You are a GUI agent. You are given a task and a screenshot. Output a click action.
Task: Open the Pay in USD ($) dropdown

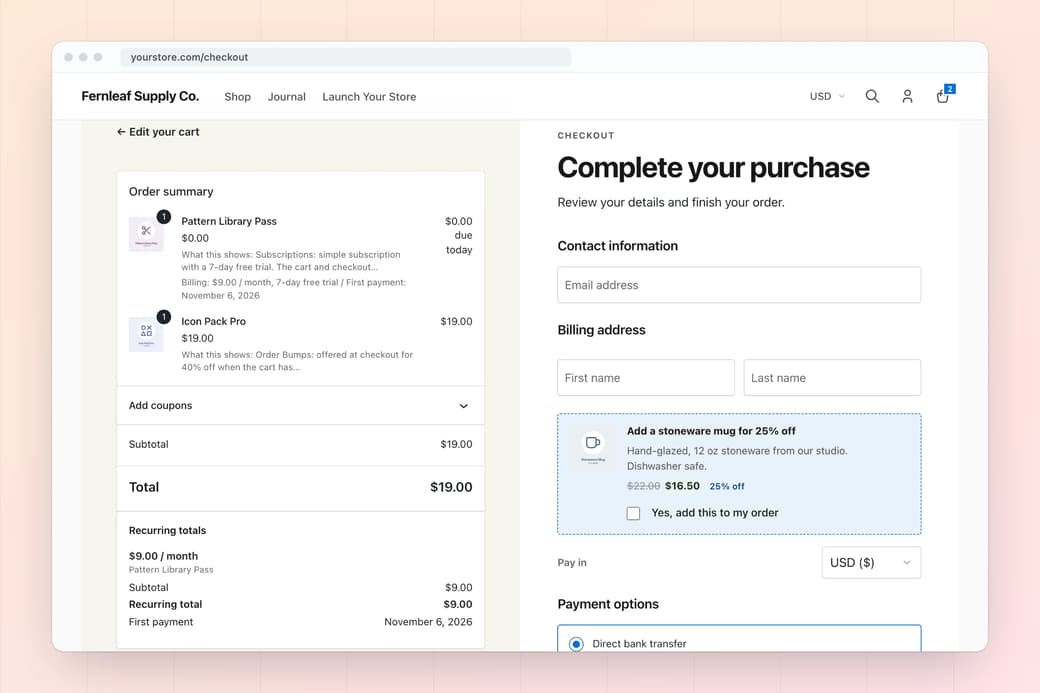[x=871, y=562]
